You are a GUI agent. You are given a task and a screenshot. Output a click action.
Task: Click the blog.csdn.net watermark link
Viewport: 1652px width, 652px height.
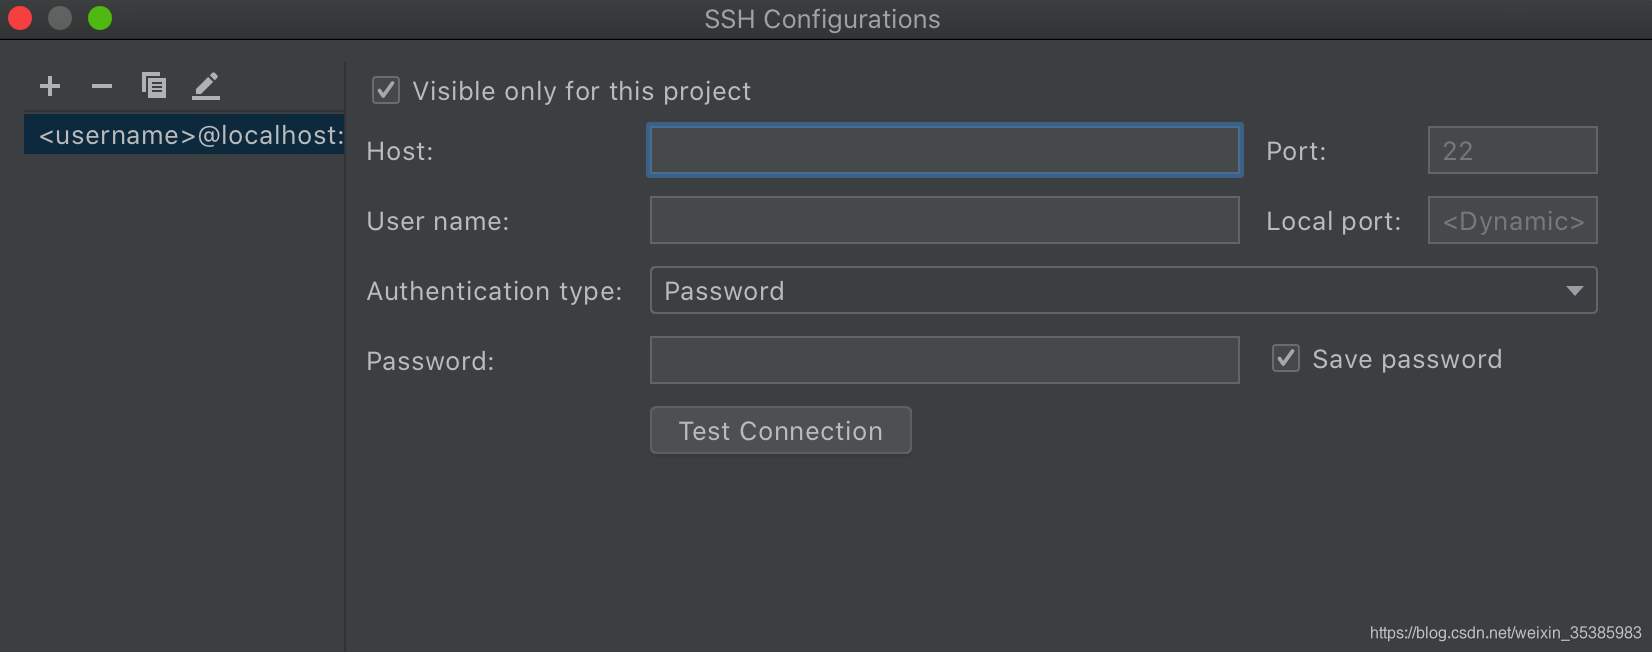point(1505,633)
